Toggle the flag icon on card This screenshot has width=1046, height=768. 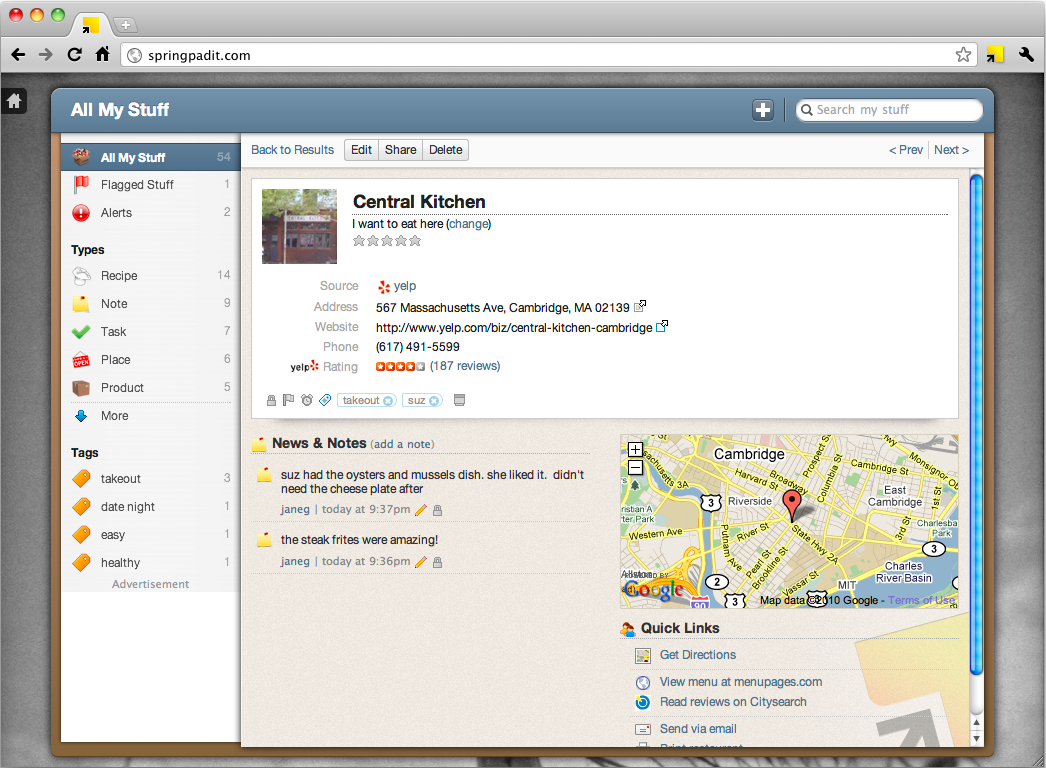point(288,400)
